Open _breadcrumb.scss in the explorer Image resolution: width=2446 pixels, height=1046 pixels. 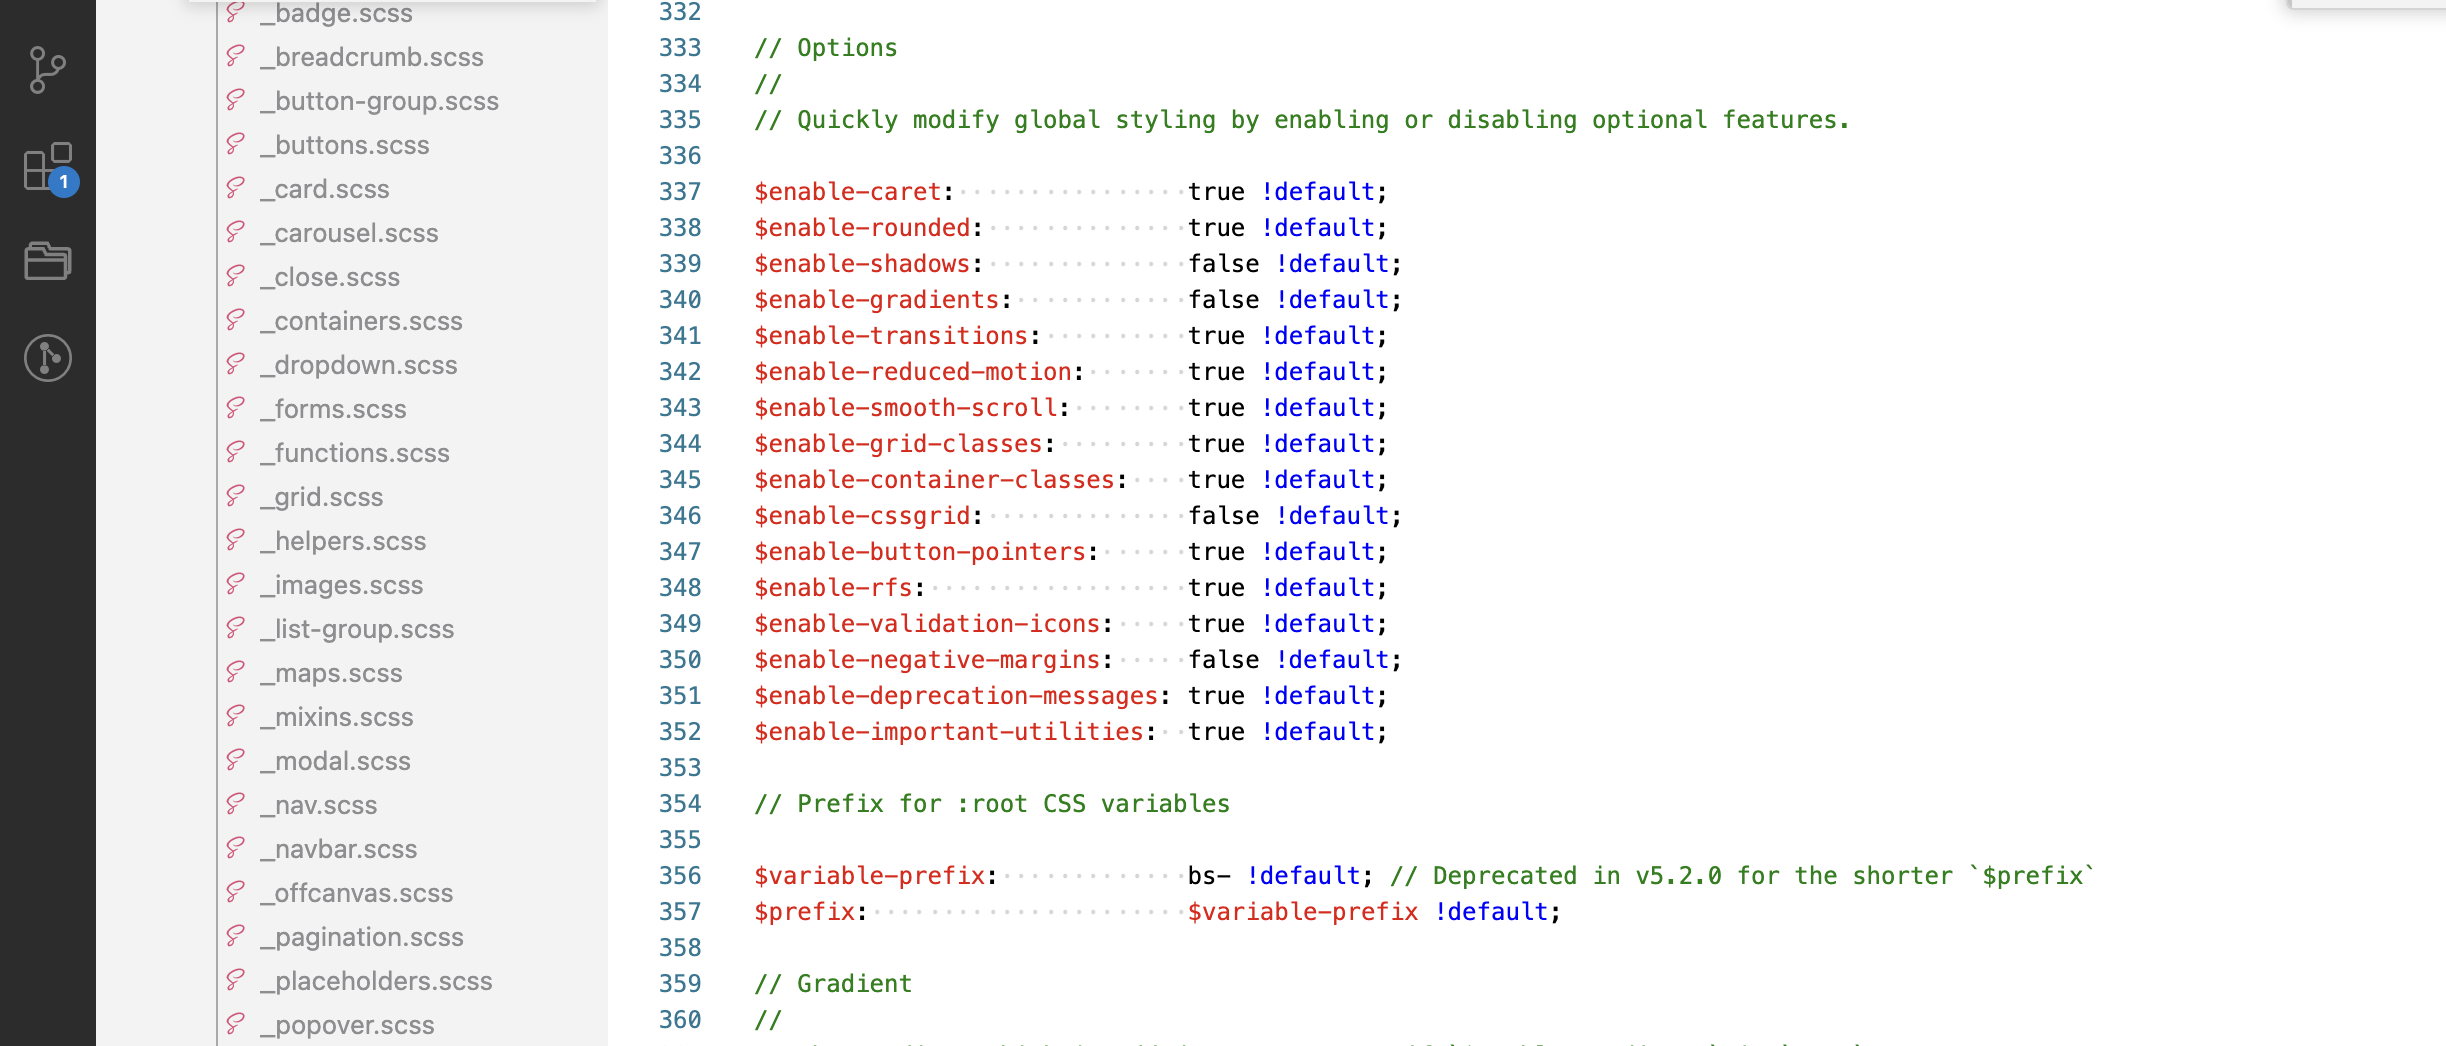[371, 57]
